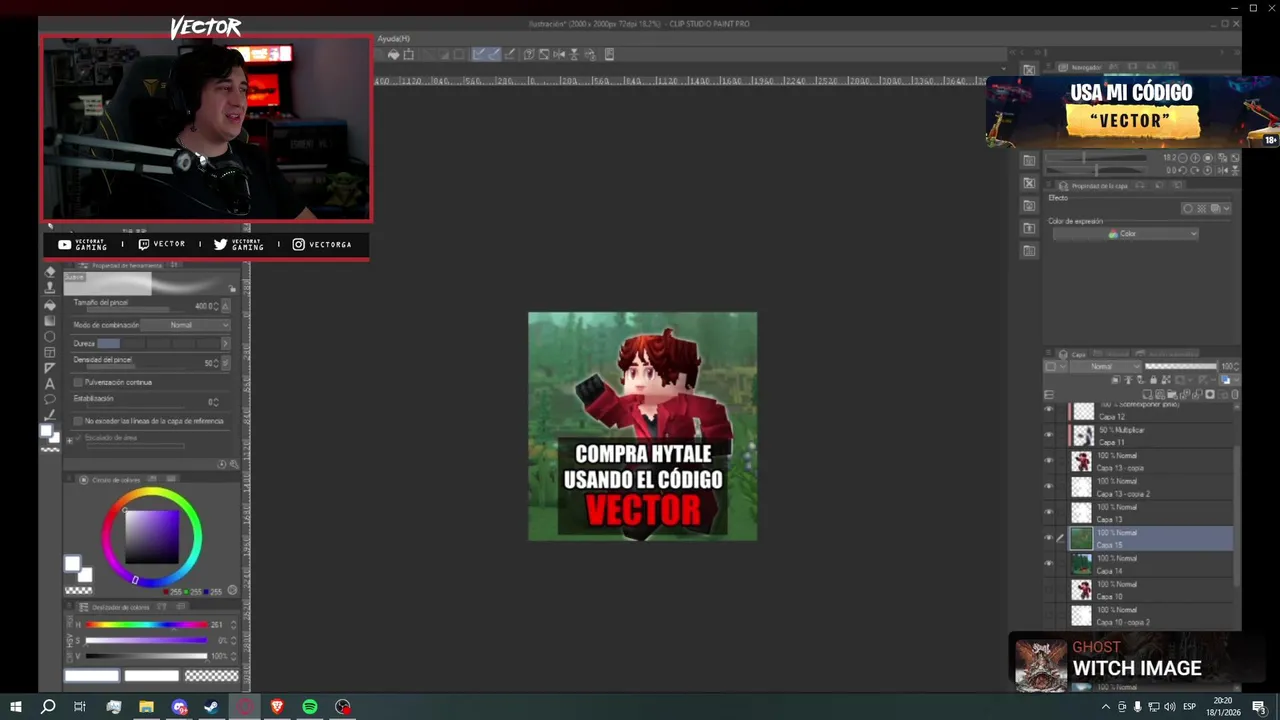Hide layer Capa 13 - copia eye icon
This screenshot has height=720, width=1280.
1049,461
